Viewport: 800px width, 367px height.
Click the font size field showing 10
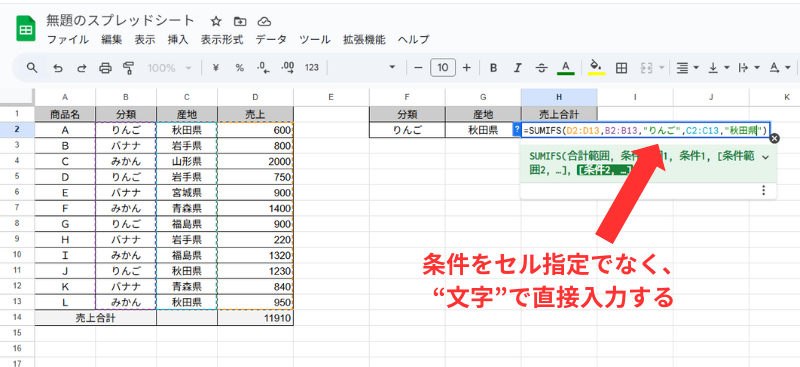(443, 67)
